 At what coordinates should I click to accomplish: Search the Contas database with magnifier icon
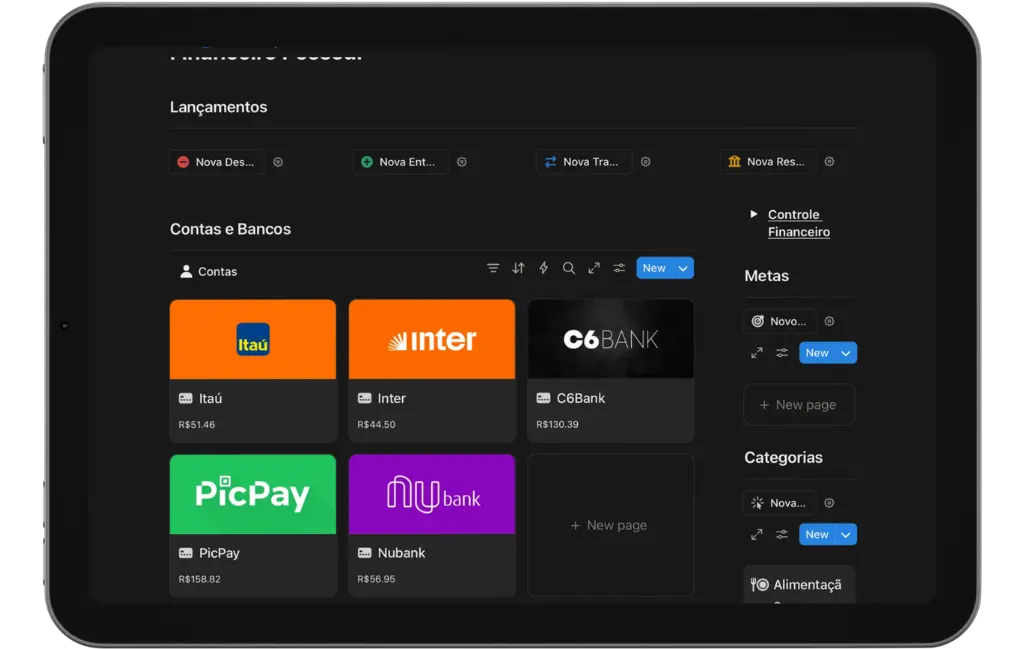click(x=569, y=268)
